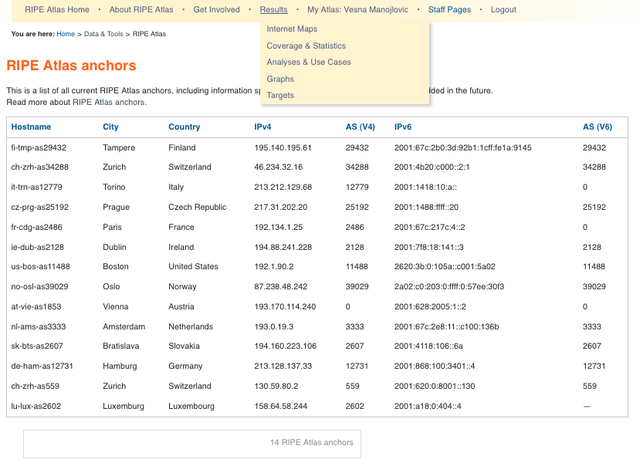Viewport: 640px width, 476px height.
Task: Click IPv6 address 2620:3b:0:105a::c001:5a02
Action: [x=444, y=267]
